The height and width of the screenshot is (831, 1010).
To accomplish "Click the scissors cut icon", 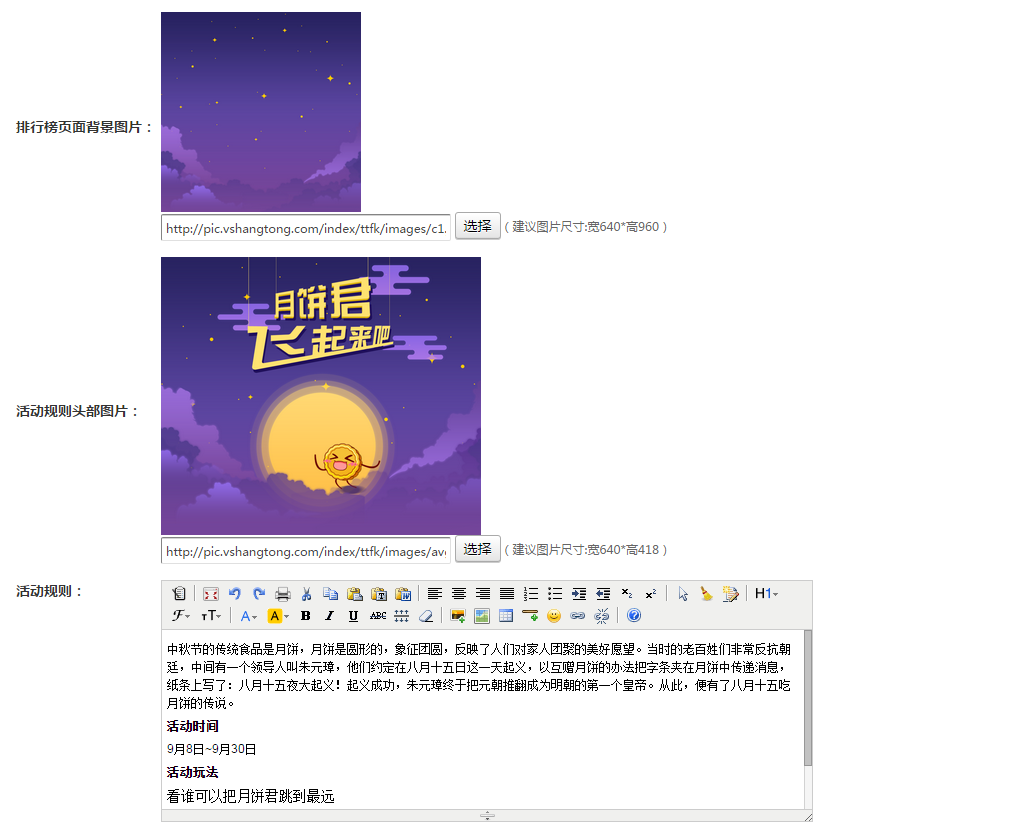I will click(307, 594).
